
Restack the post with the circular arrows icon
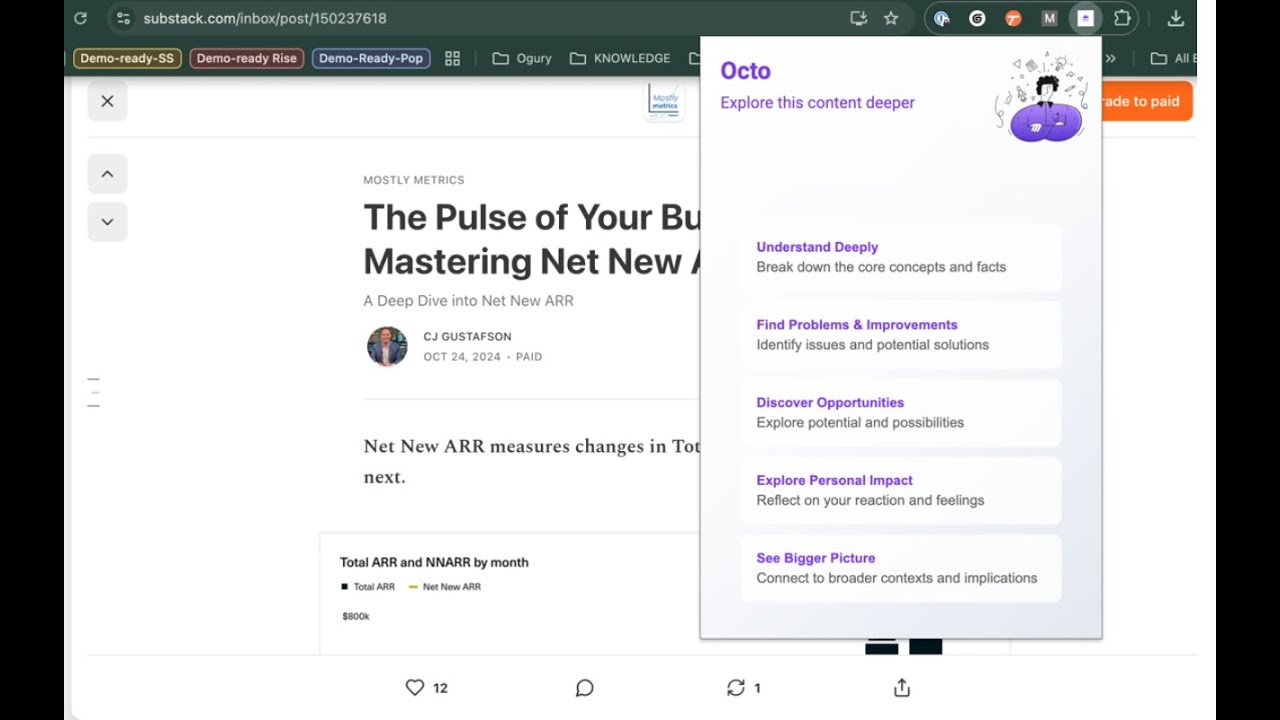pyautogui.click(x=736, y=687)
